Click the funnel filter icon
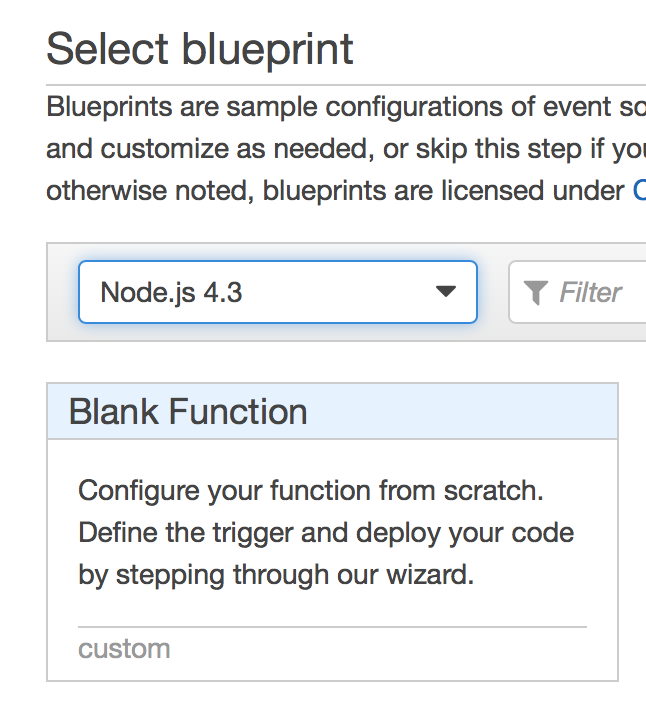The height and width of the screenshot is (708, 646). pos(536,292)
